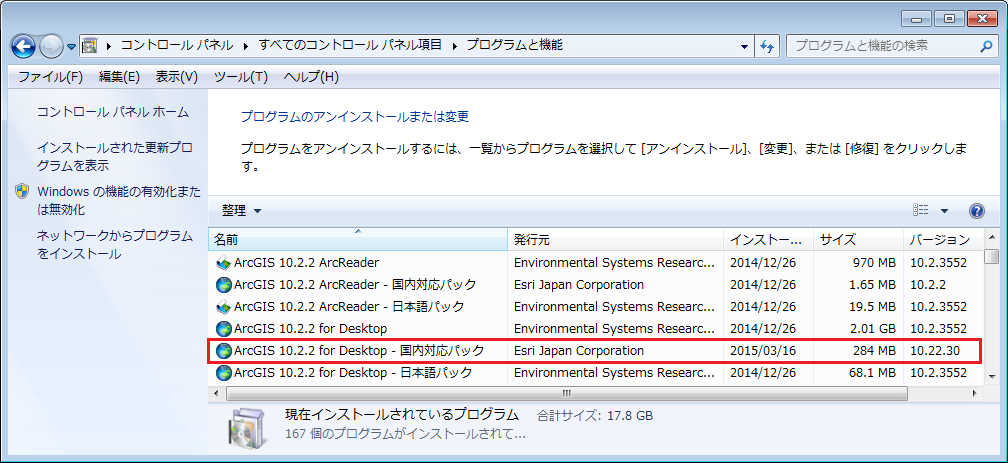Sort by the 名前 column header

(358, 240)
